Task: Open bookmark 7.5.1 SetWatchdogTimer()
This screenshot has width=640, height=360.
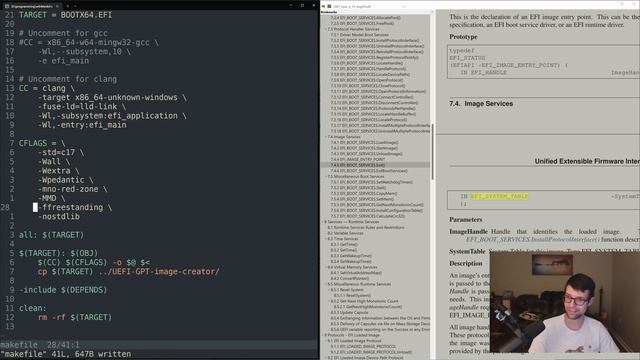Action: click(x=372, y=182)
